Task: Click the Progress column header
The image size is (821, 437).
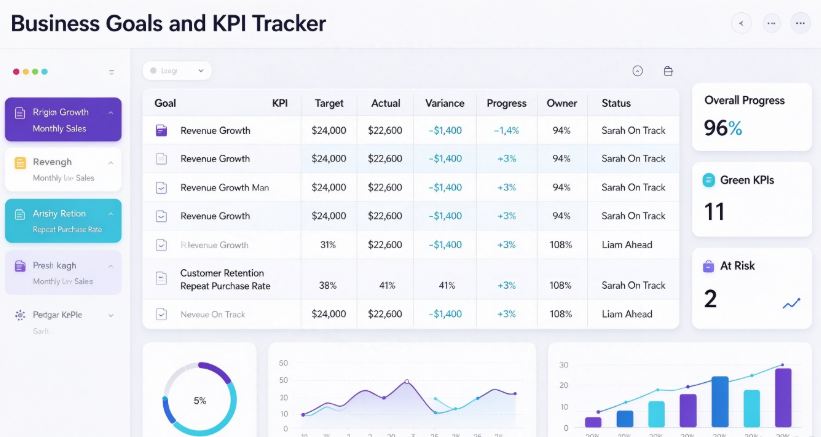Action: (506, 103)
